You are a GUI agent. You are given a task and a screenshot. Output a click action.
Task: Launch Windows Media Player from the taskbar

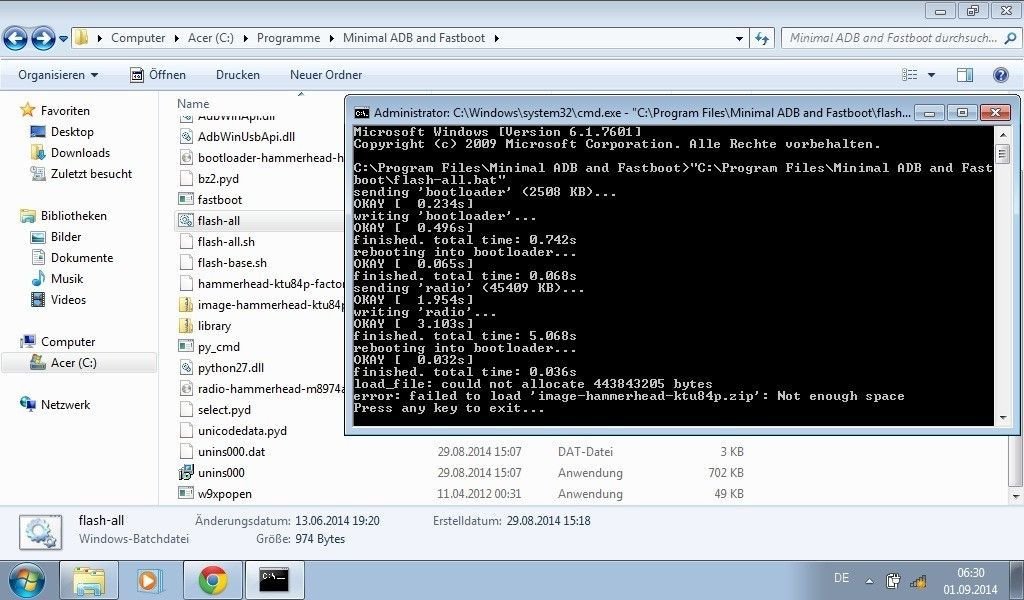pyautogui.click(x=150, y=580)
